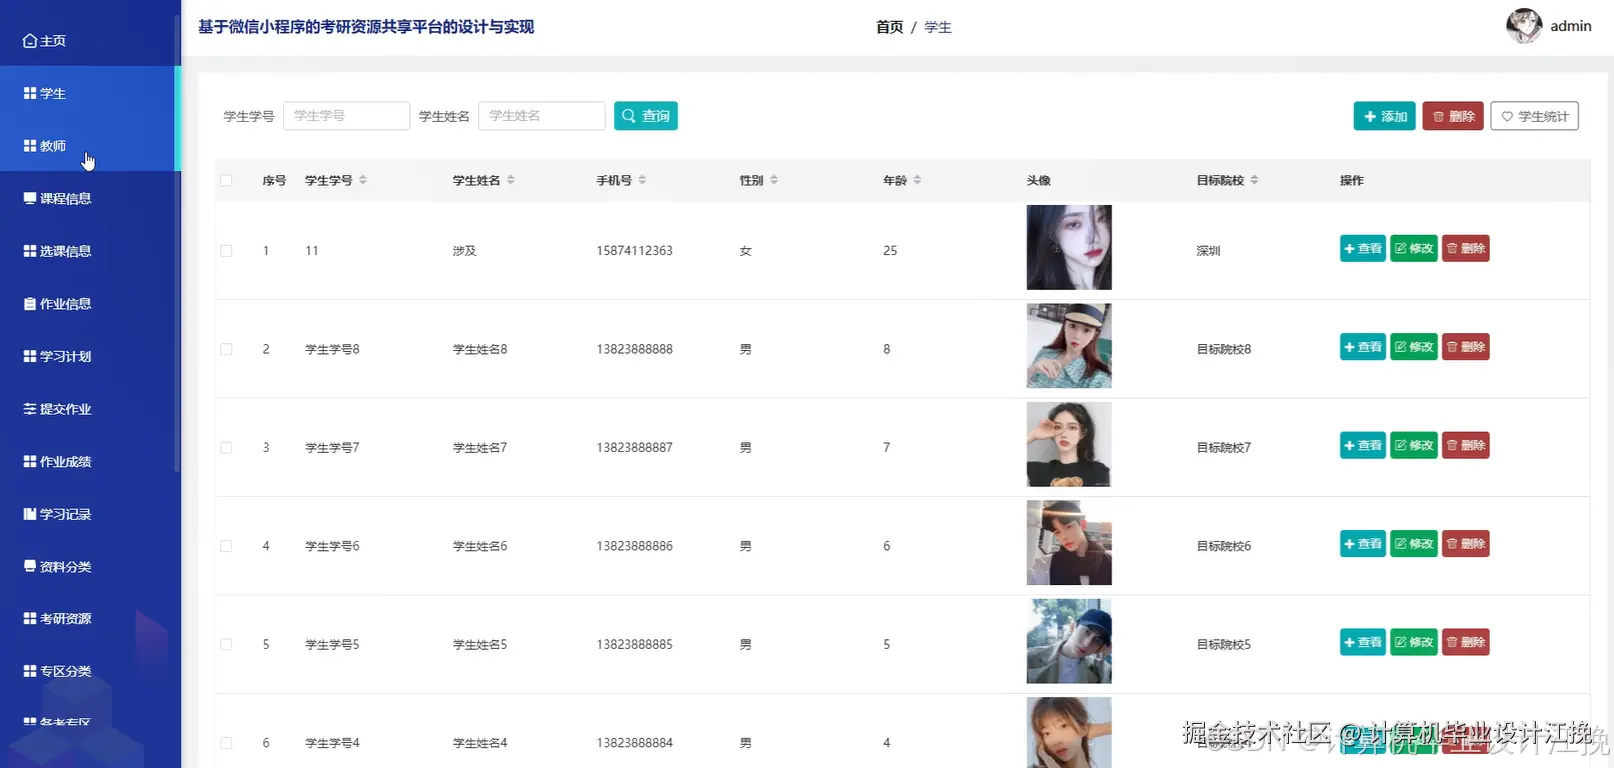Sort by 手机号 column arrows
This screenshot has height=768, width=1614.
(642, 180)
